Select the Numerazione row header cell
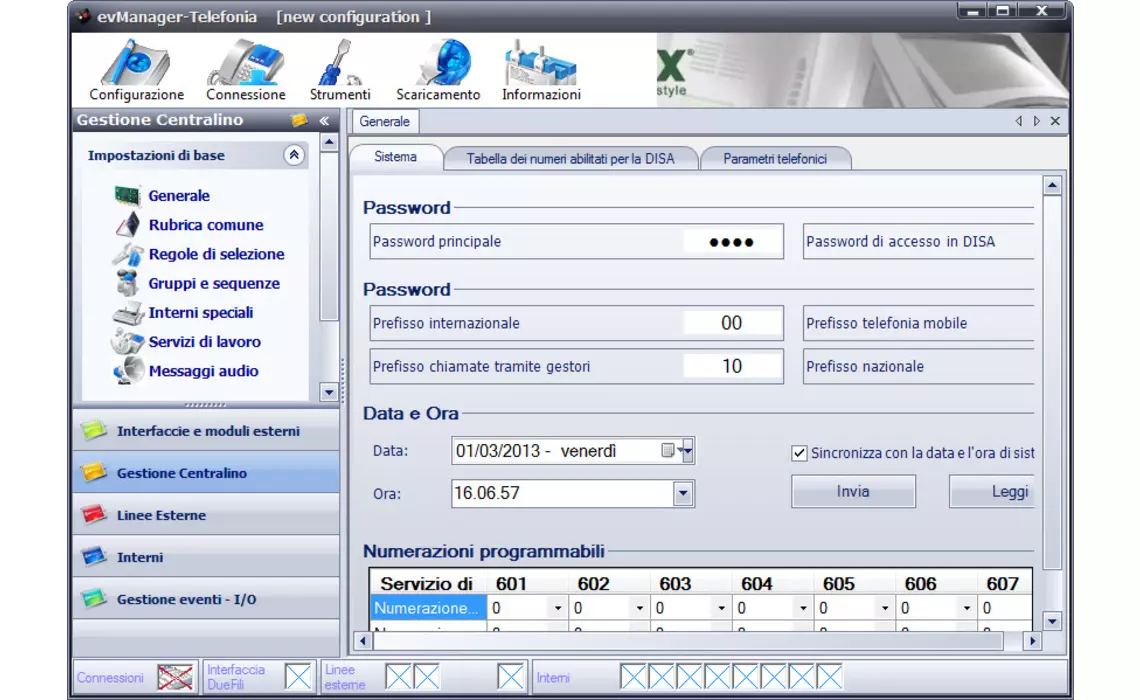The image size is (1140, 700). point(428,608)
